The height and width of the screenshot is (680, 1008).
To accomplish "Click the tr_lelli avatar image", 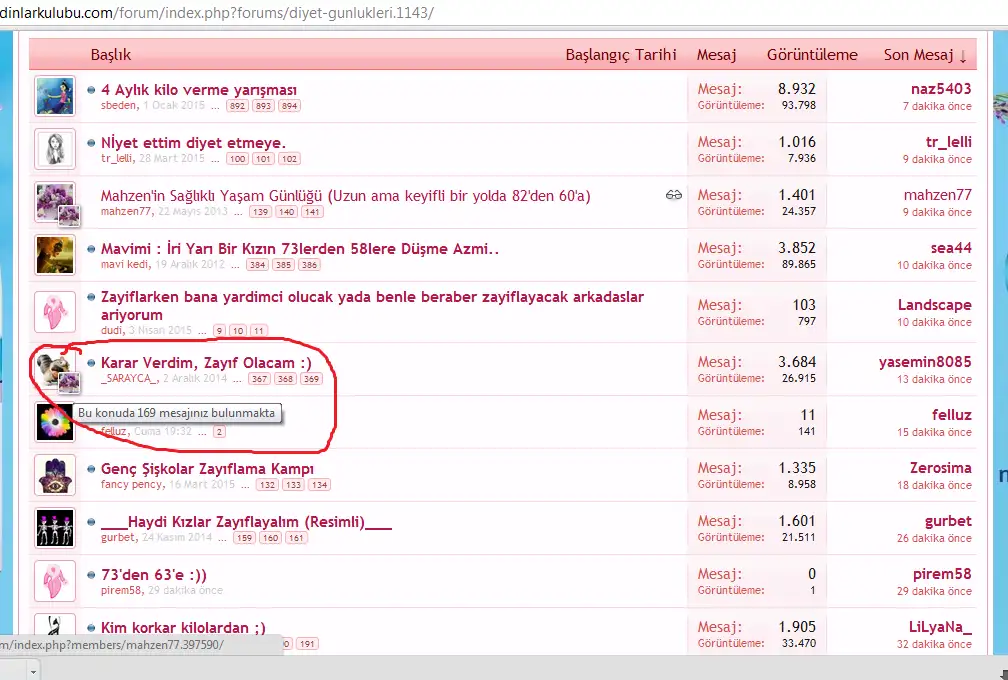I will tap(55, 149).
